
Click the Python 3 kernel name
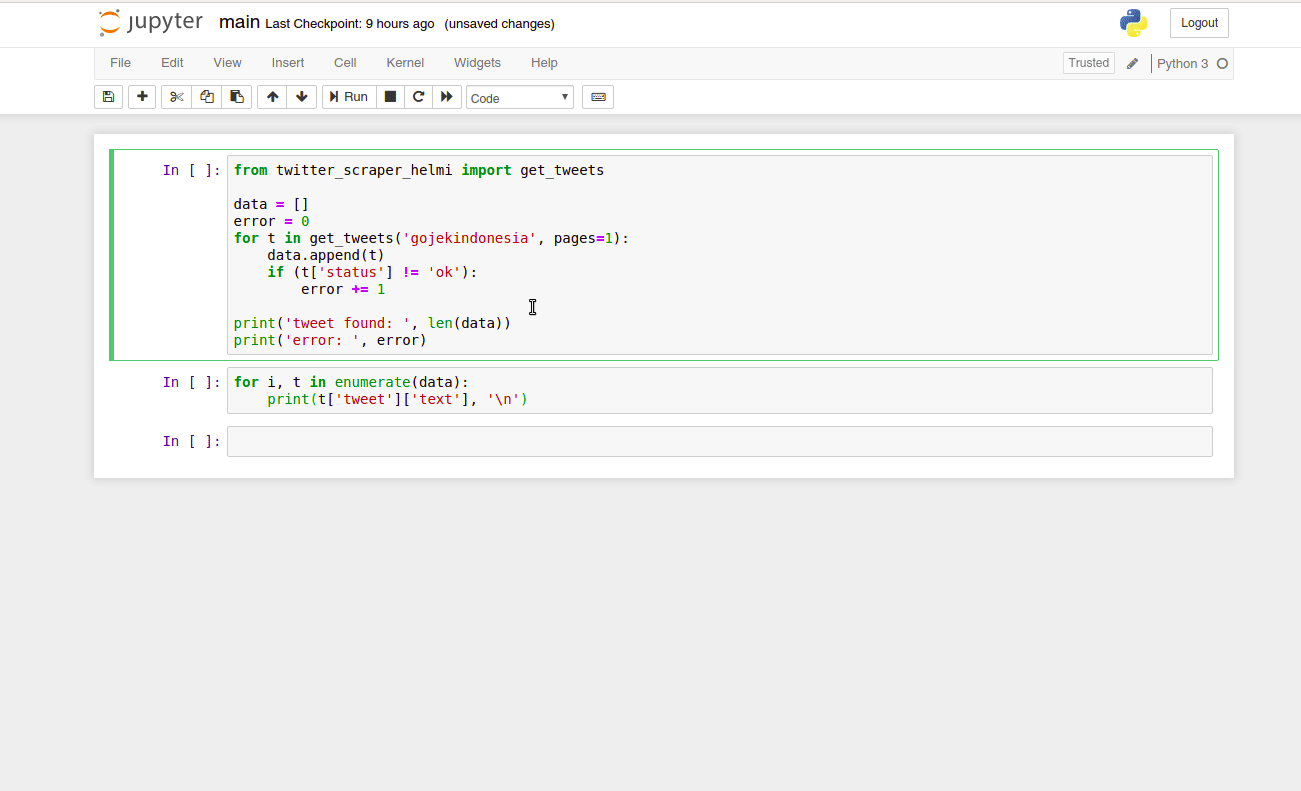(1182, 63)
